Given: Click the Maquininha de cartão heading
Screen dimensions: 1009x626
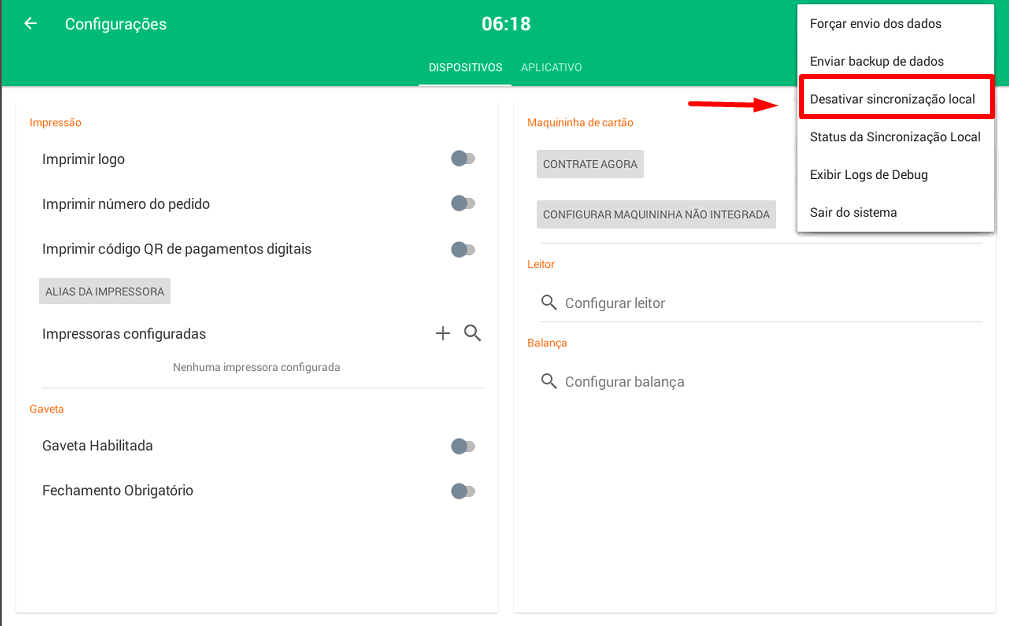Looking at the screenshot, I should click(580, 122).
